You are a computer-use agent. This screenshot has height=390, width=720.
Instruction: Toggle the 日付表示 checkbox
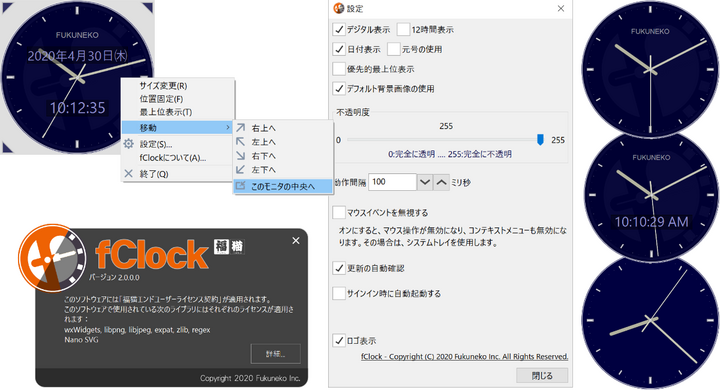339,49
